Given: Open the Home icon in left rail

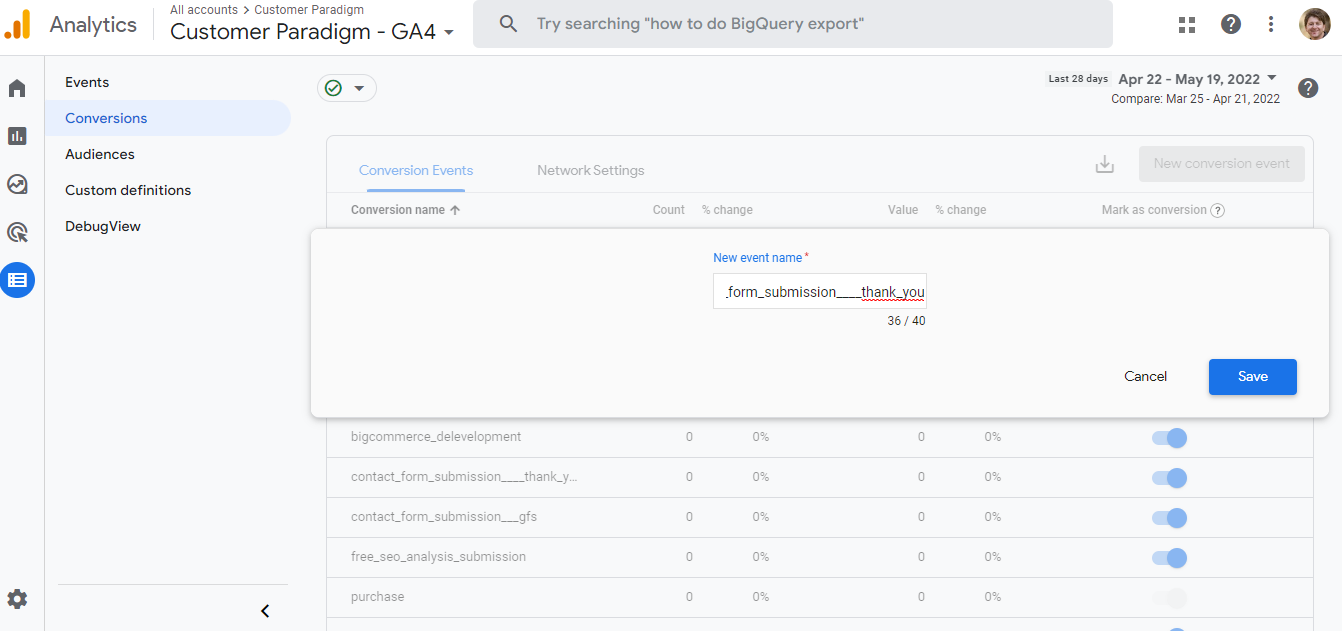Looking at the screenshot, I should tap(17, 89).
